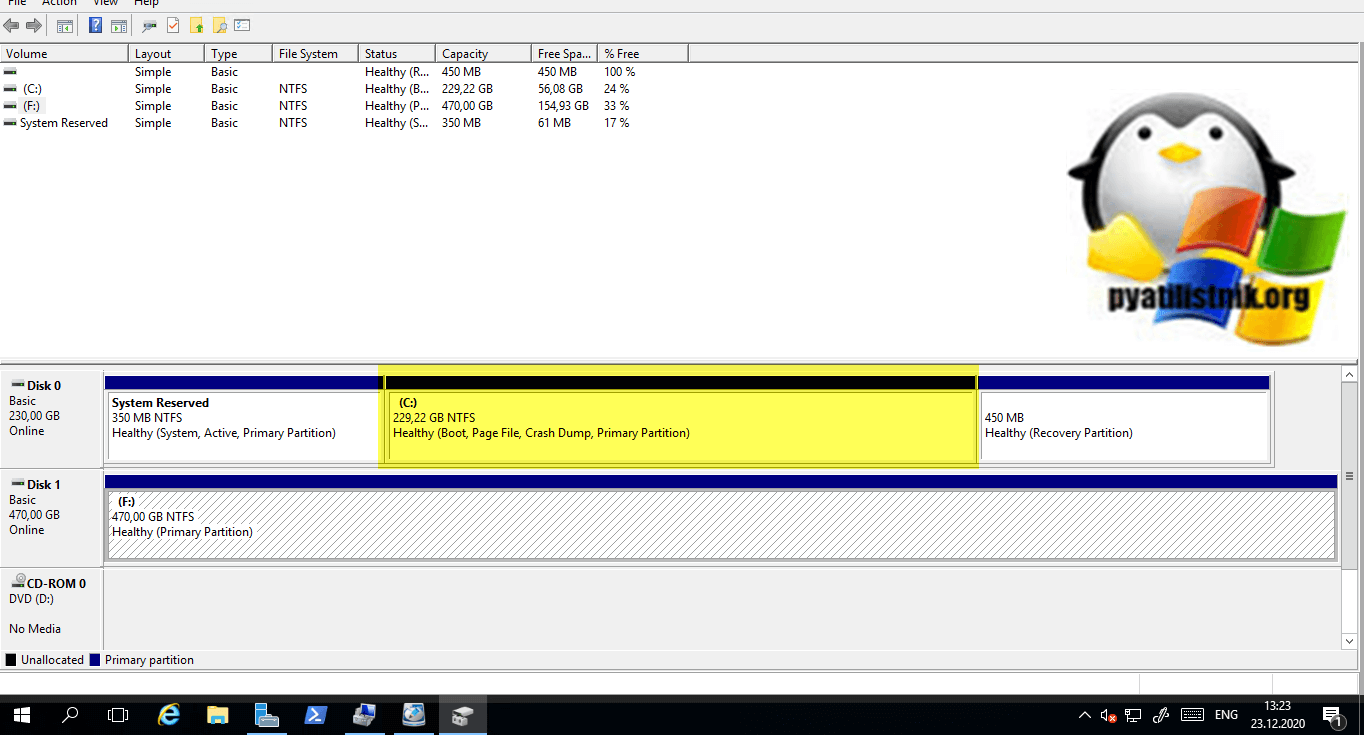The width and height of the screenshot is (1364, 735).
Task: Click the File System column header
Action: pyautogui.click(x=314, y=54)
